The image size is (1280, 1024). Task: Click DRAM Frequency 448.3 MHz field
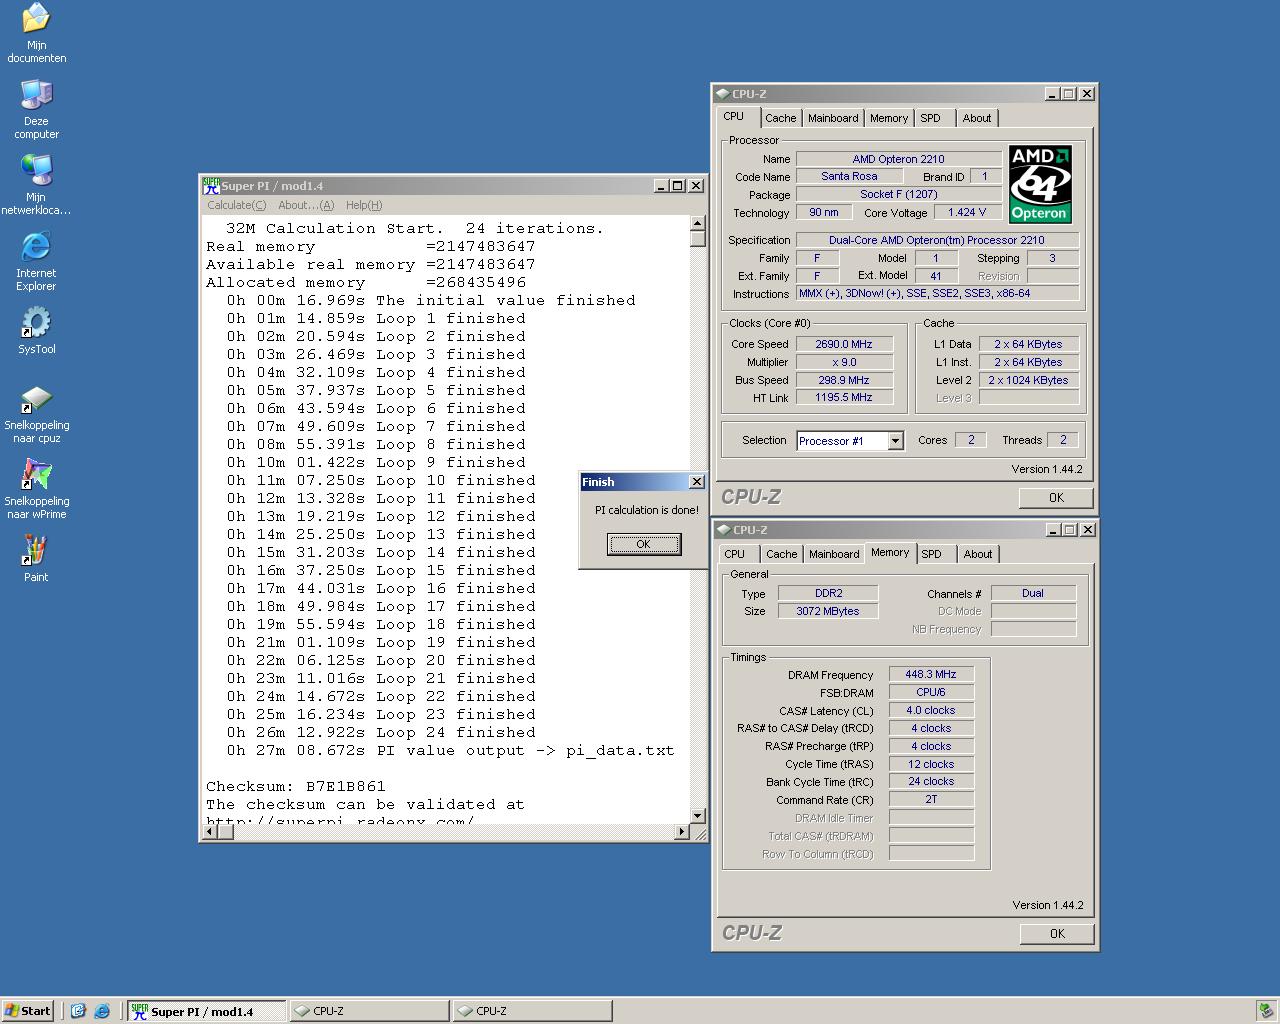click(x=931, y=675)
